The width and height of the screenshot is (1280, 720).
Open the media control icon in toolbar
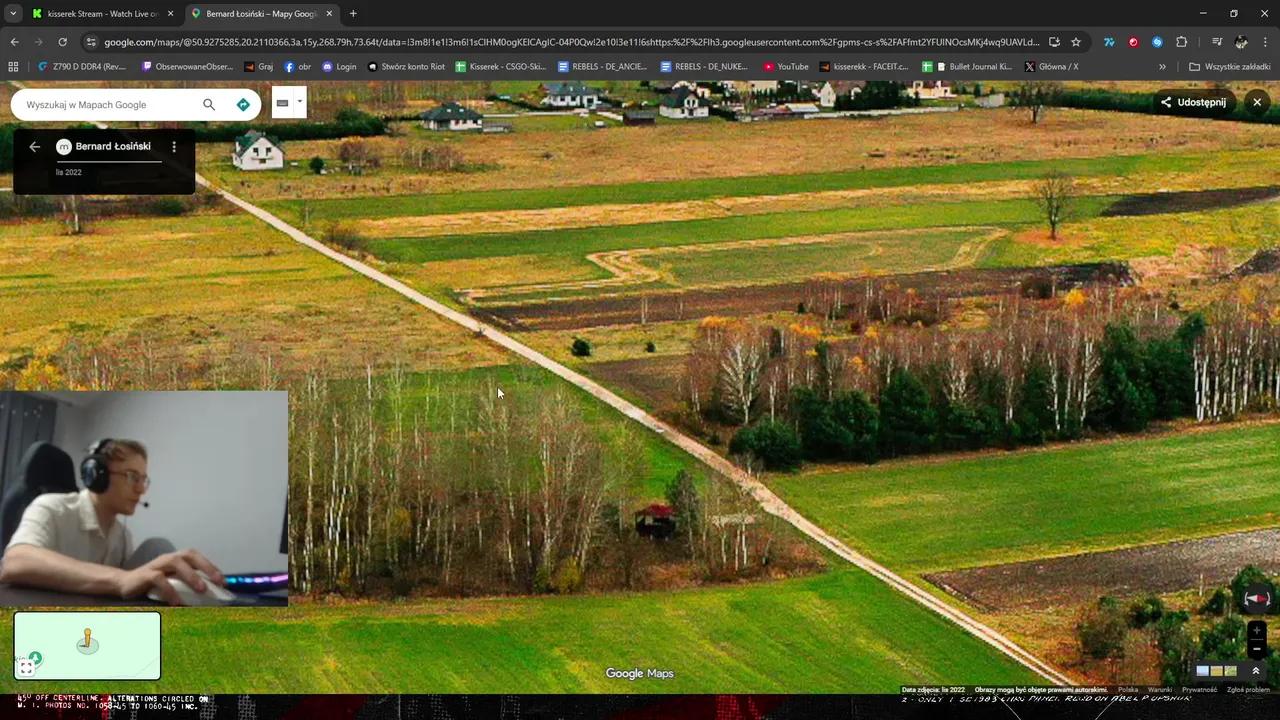pyautogui.click(x=1217, y=42)
